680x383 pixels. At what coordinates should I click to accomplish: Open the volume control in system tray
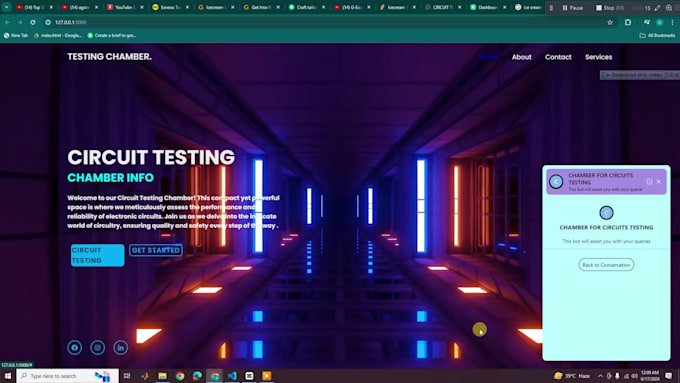pos(634,376)
